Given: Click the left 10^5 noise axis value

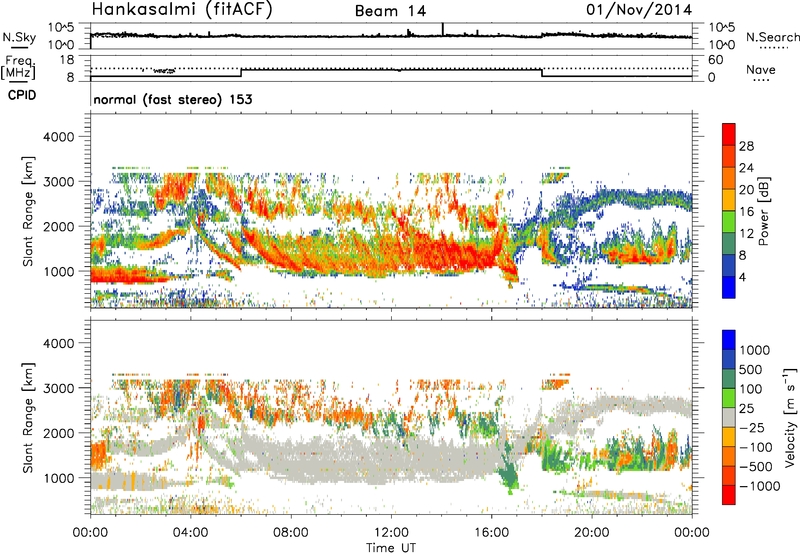Looking at the screenshot, I should click(x=61, y=27).
